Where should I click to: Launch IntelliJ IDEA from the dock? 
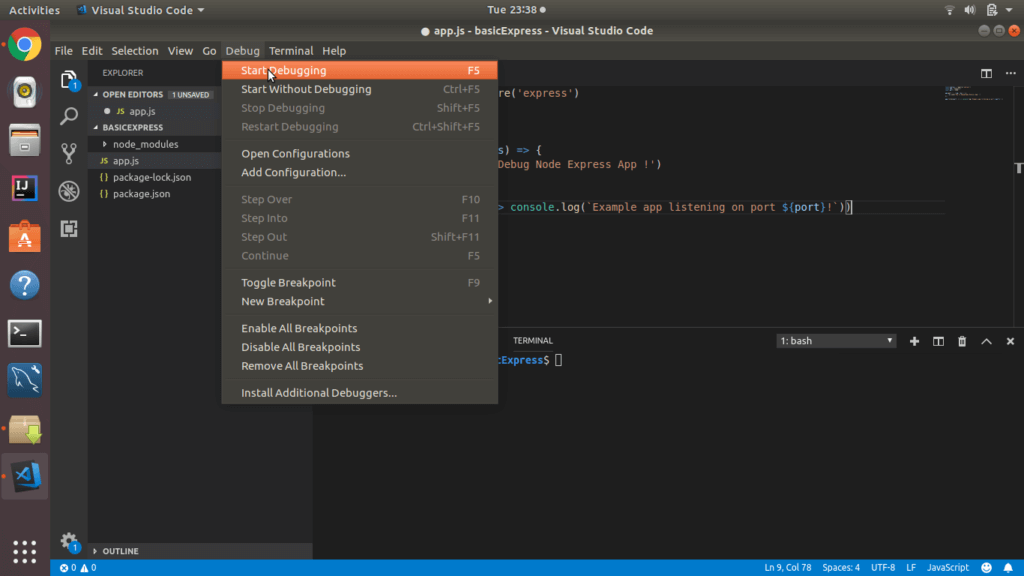point(25,188)
